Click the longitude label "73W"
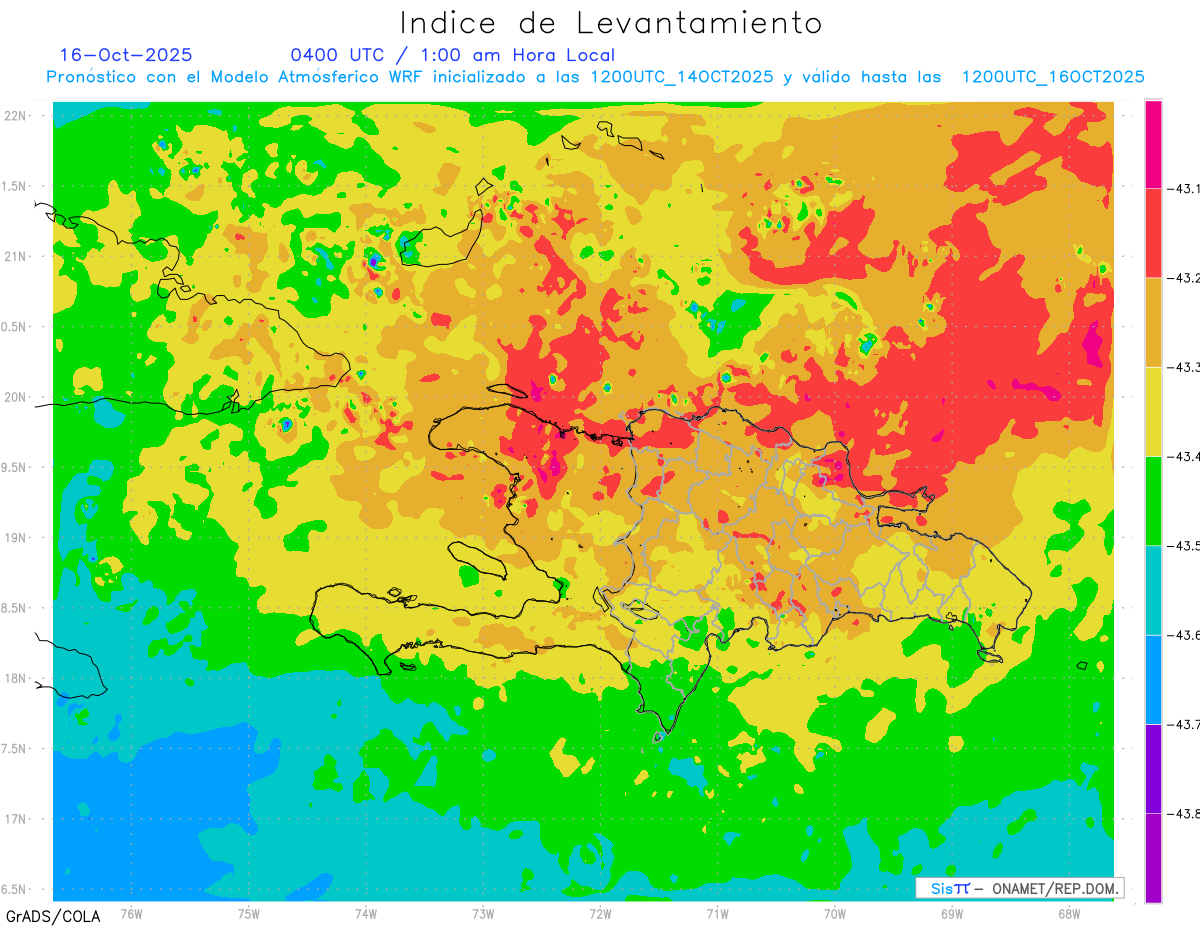 483,914
